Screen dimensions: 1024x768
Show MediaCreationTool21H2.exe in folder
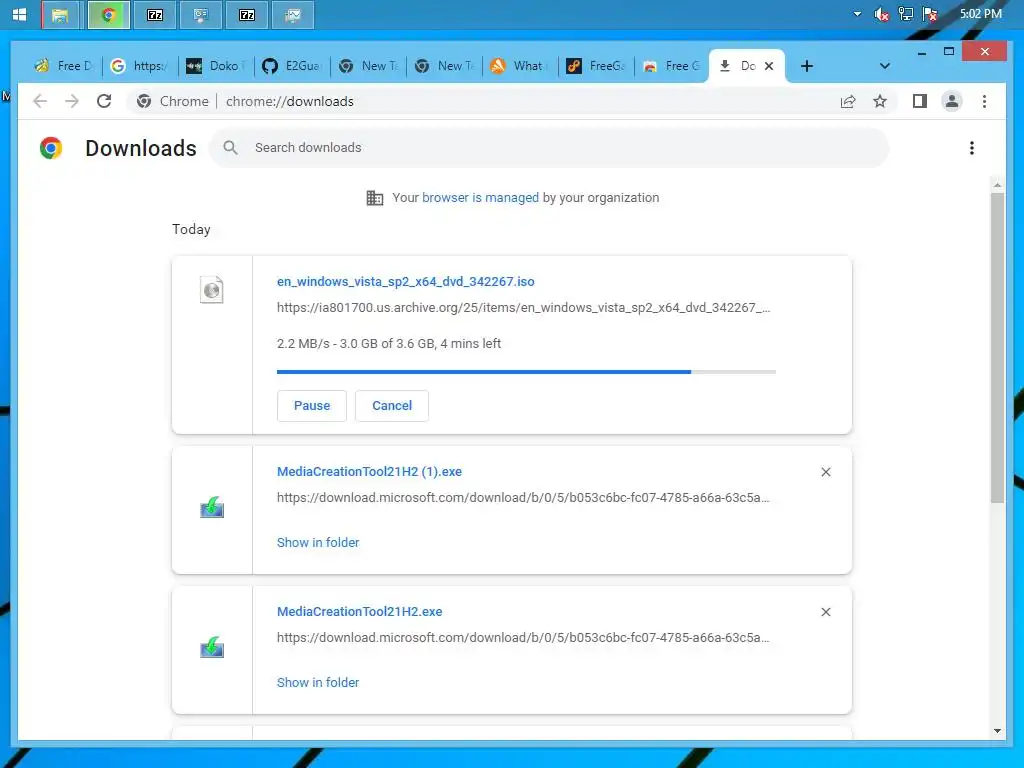(317, 682)
